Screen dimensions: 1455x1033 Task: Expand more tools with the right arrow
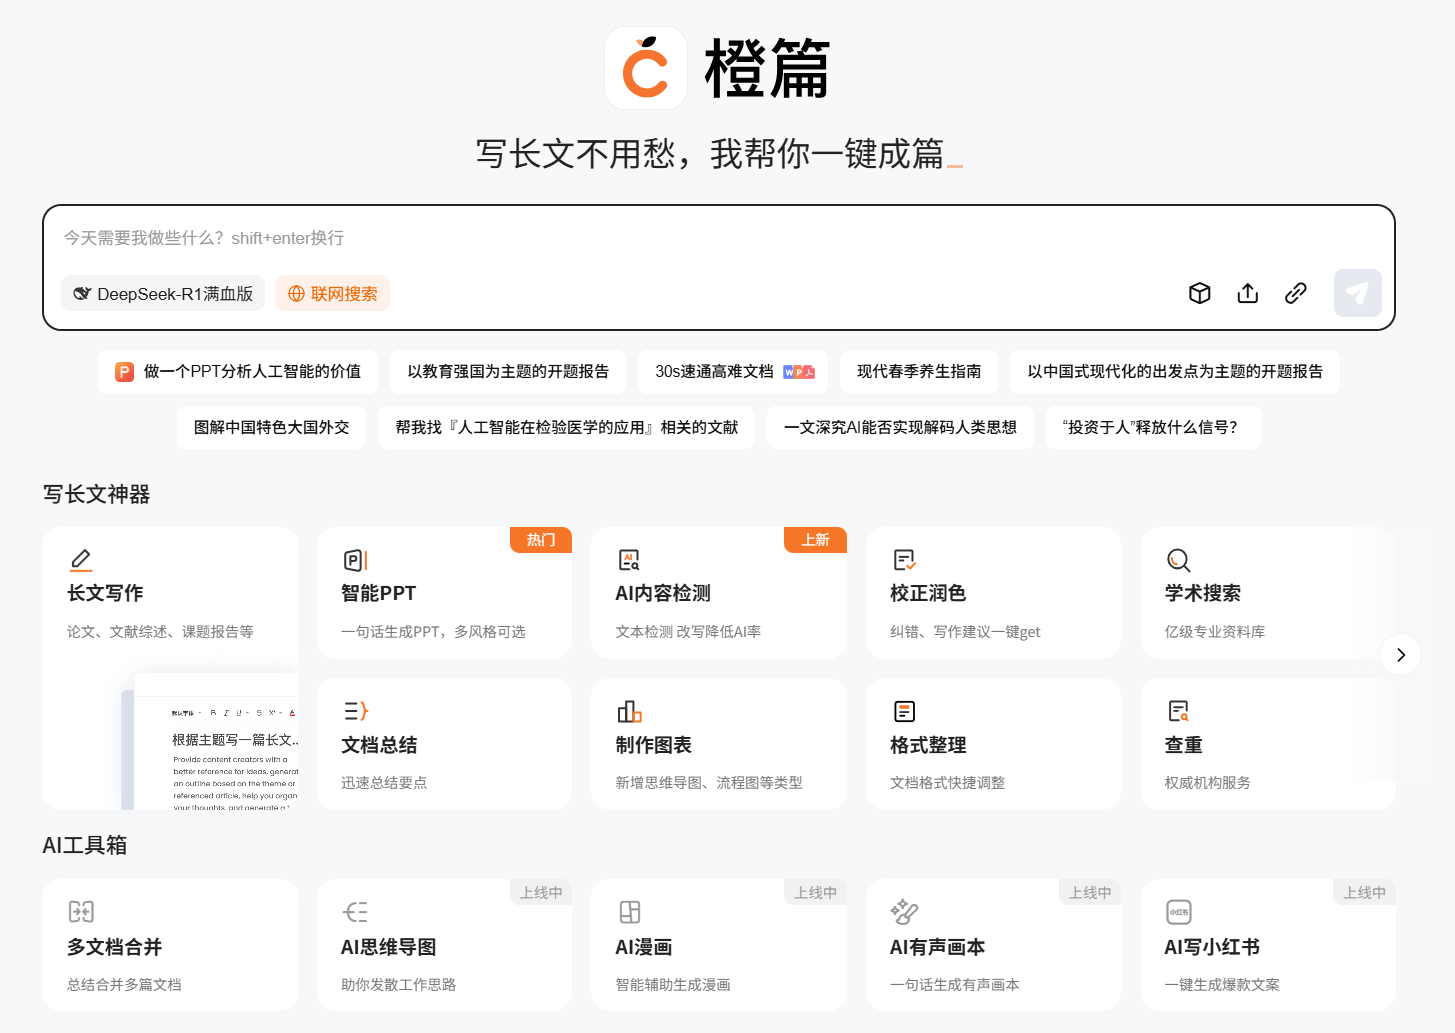pos(1400,654)
